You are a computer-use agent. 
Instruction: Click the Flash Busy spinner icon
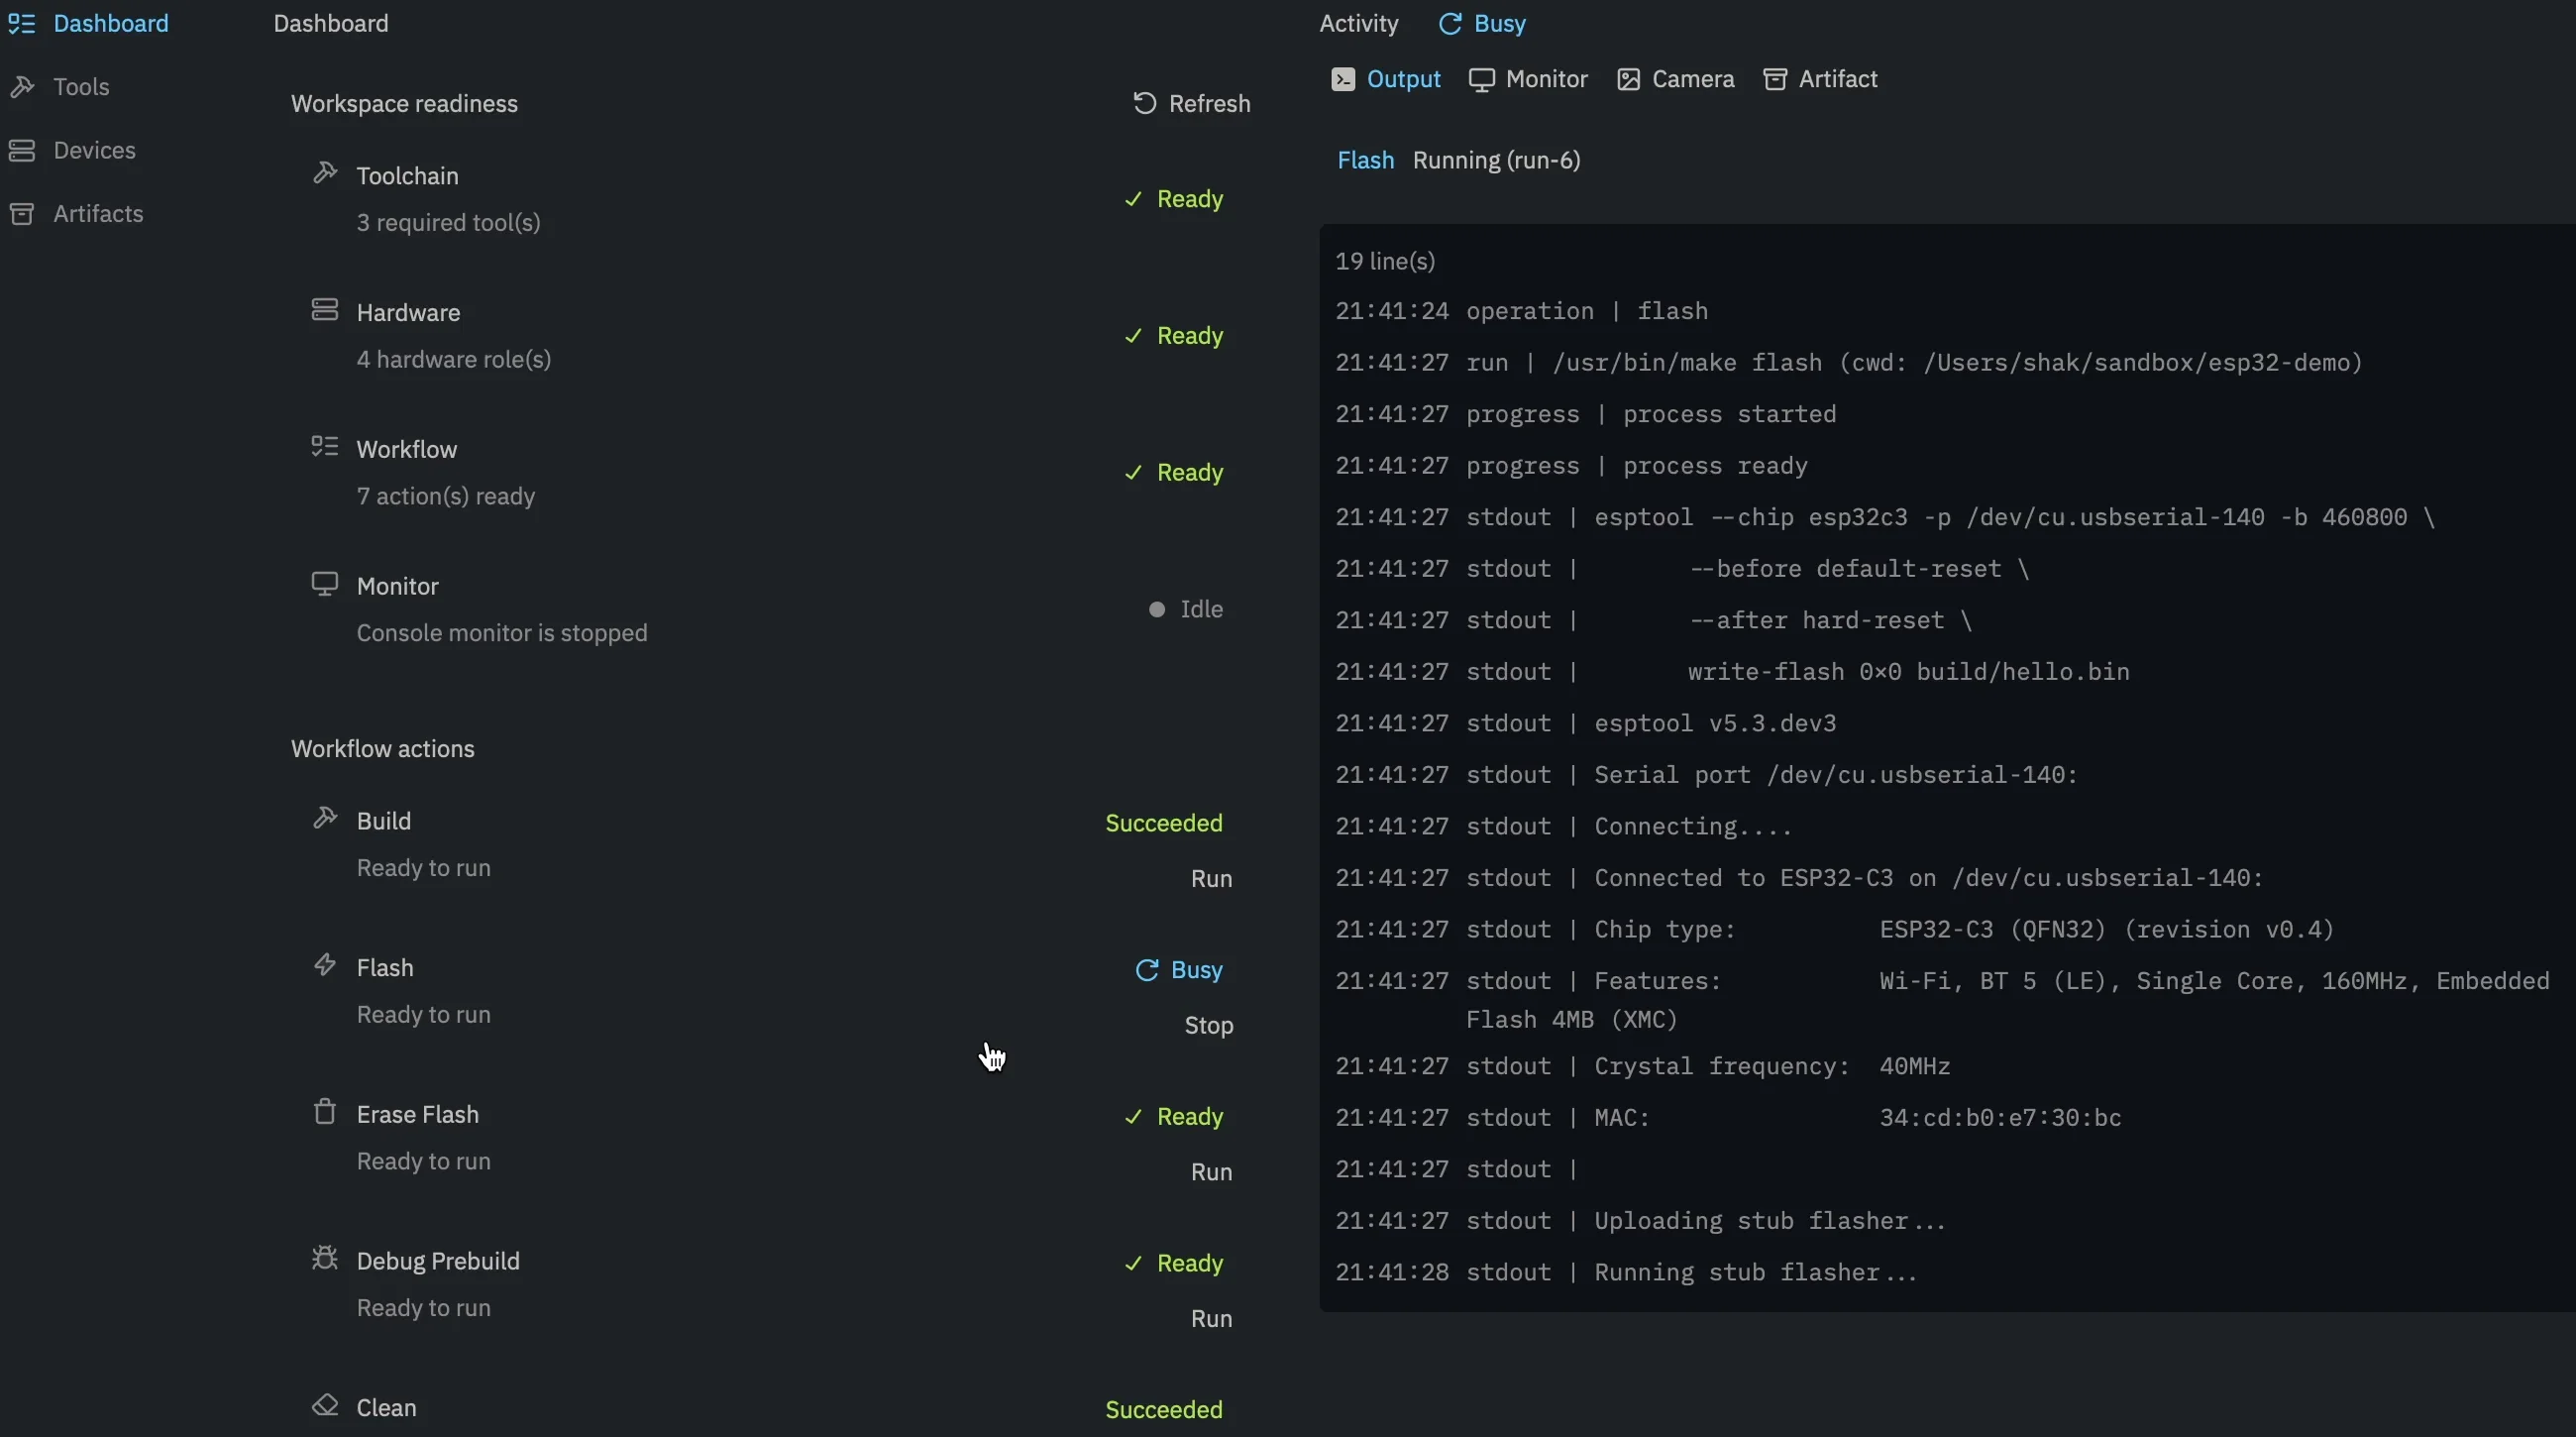pos(1146,971)
